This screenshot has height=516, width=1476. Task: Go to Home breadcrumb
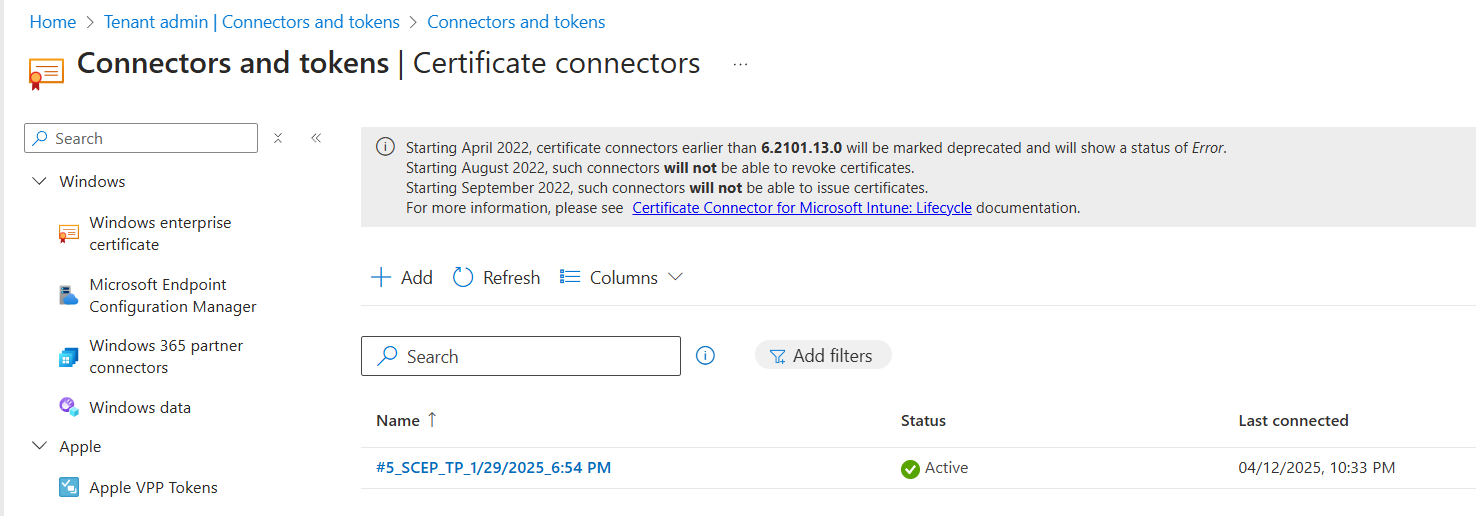point(53,21)
